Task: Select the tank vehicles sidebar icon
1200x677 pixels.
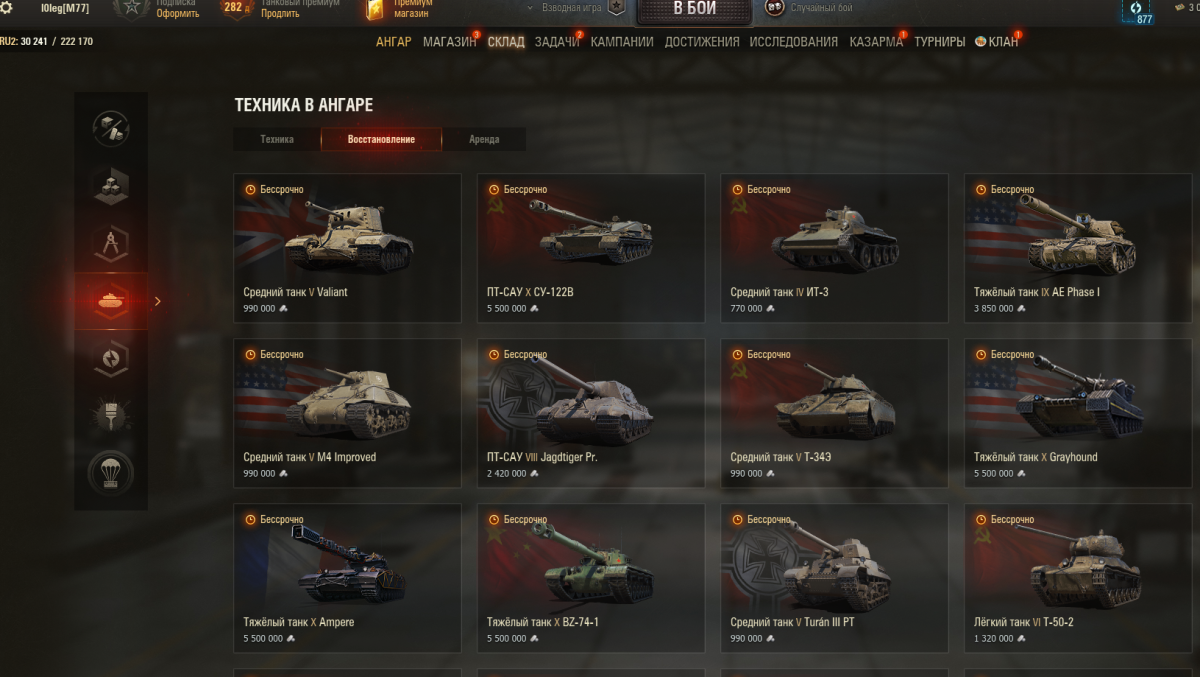Action: [111, 301]
